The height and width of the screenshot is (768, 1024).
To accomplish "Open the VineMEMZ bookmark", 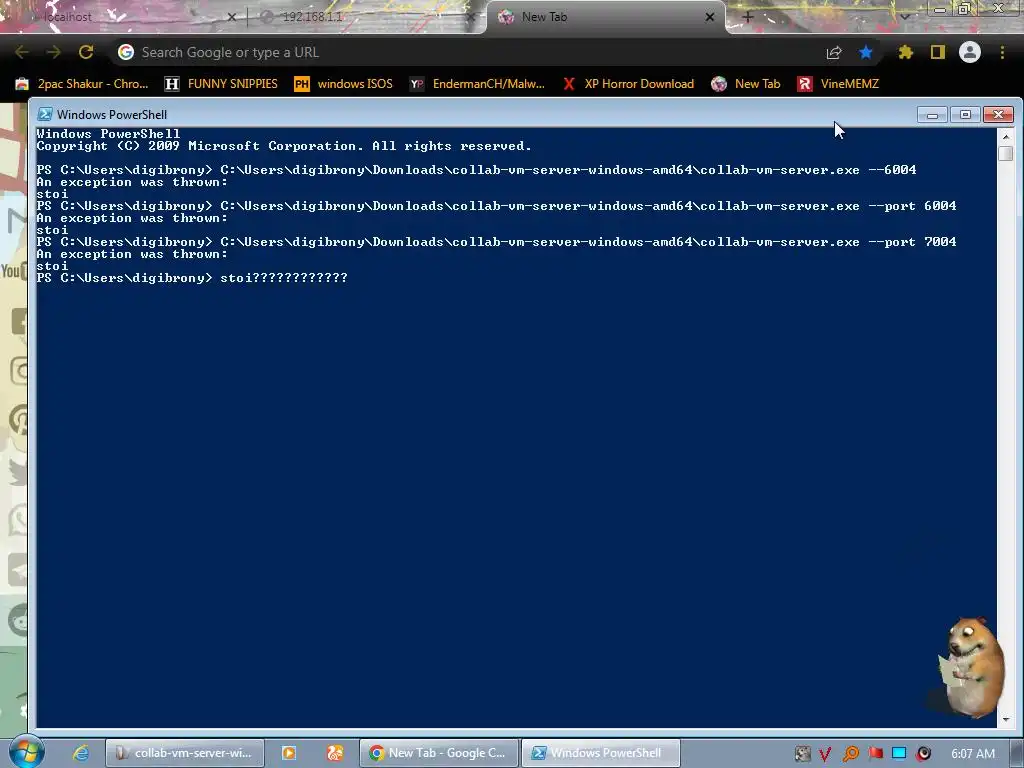I will (x=839, y=84).
